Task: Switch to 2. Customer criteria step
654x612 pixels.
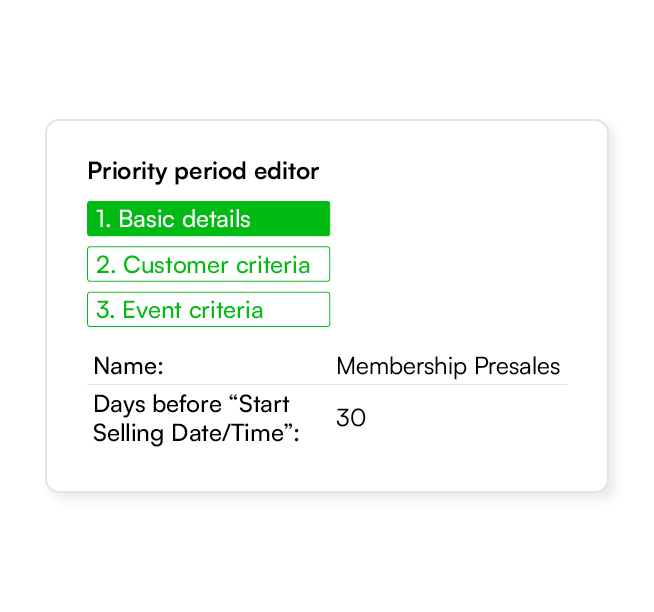Action: tap(209, 264)
